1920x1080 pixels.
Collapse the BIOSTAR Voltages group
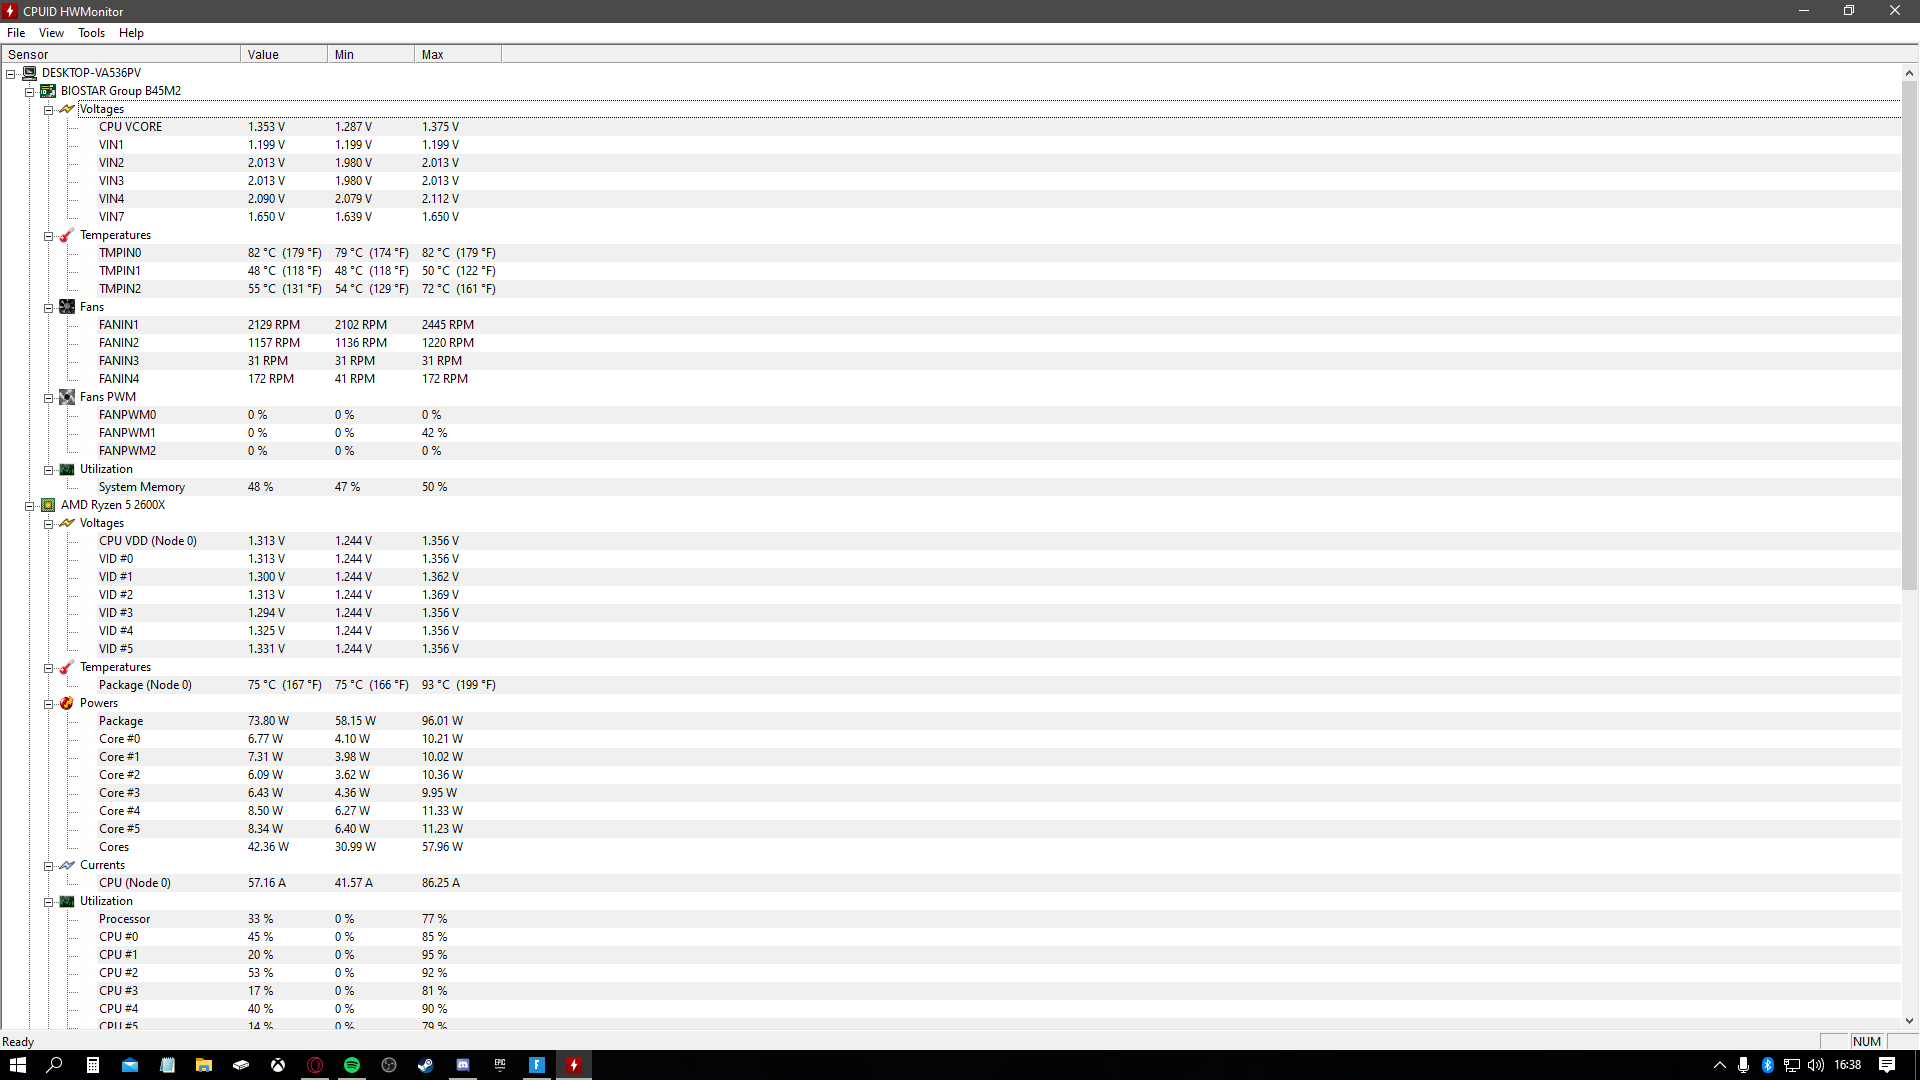point(48,110)
